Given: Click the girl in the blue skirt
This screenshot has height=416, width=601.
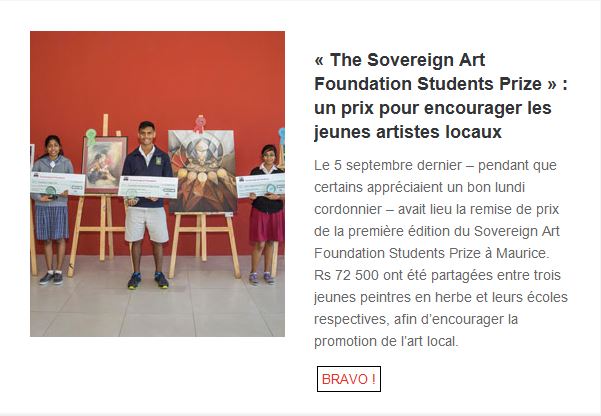Looking at the screenshot, I should (53, 209).
